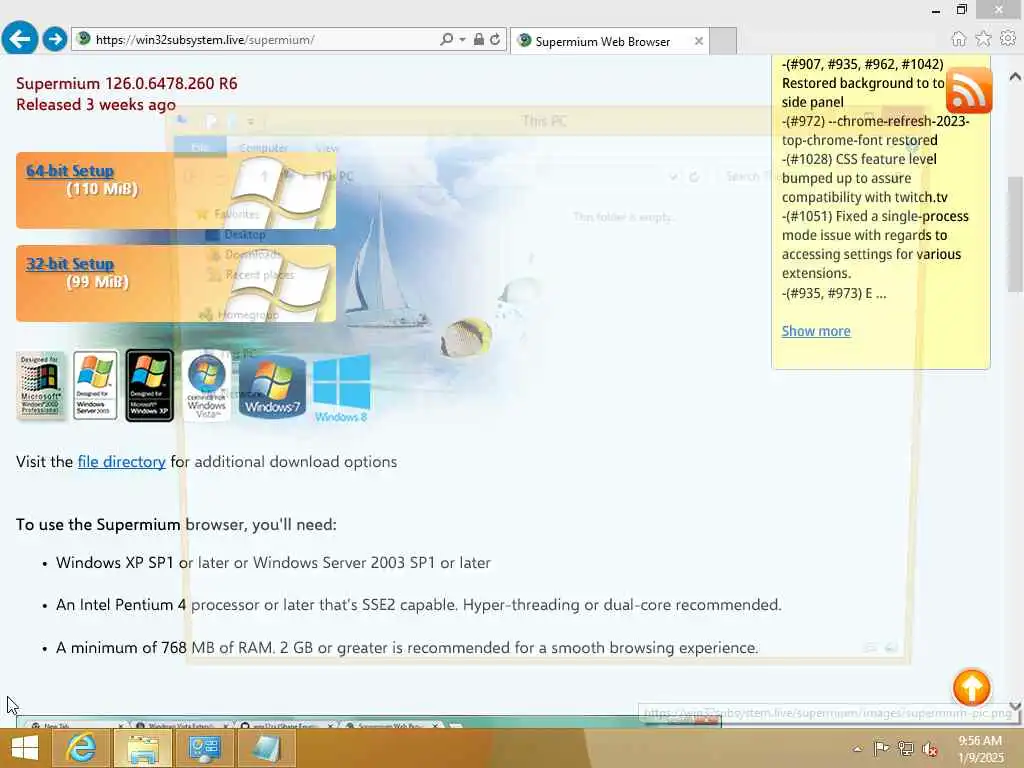The height and width of the screenshot is (768, 1024).
Task: Click the Supermium 126.0.6478.260 R6 heading
Action: click(x=127, y=84)
